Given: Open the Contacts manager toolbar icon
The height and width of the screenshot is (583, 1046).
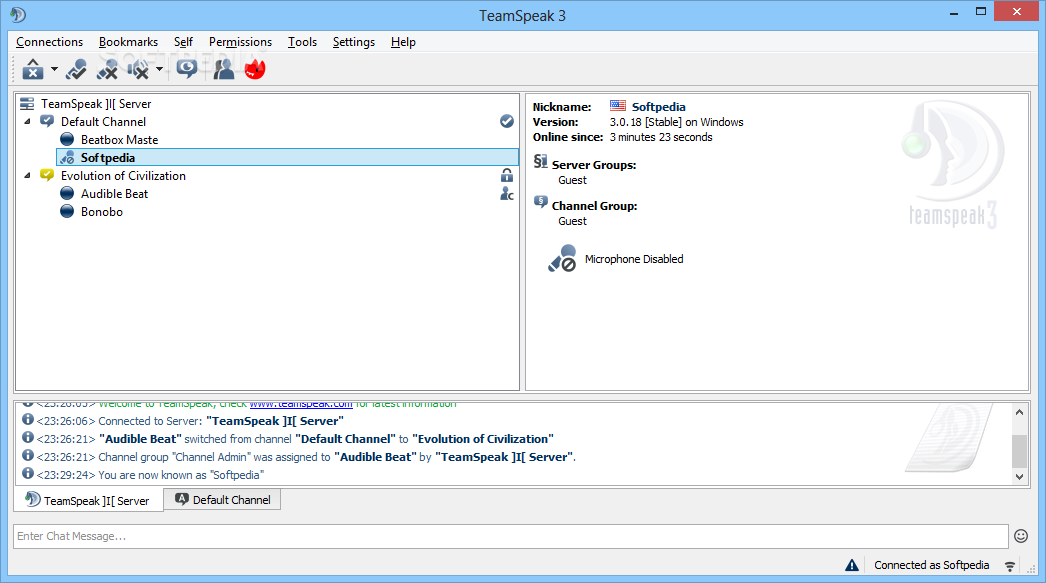Looking at the screenshot, I should [223, 69].
